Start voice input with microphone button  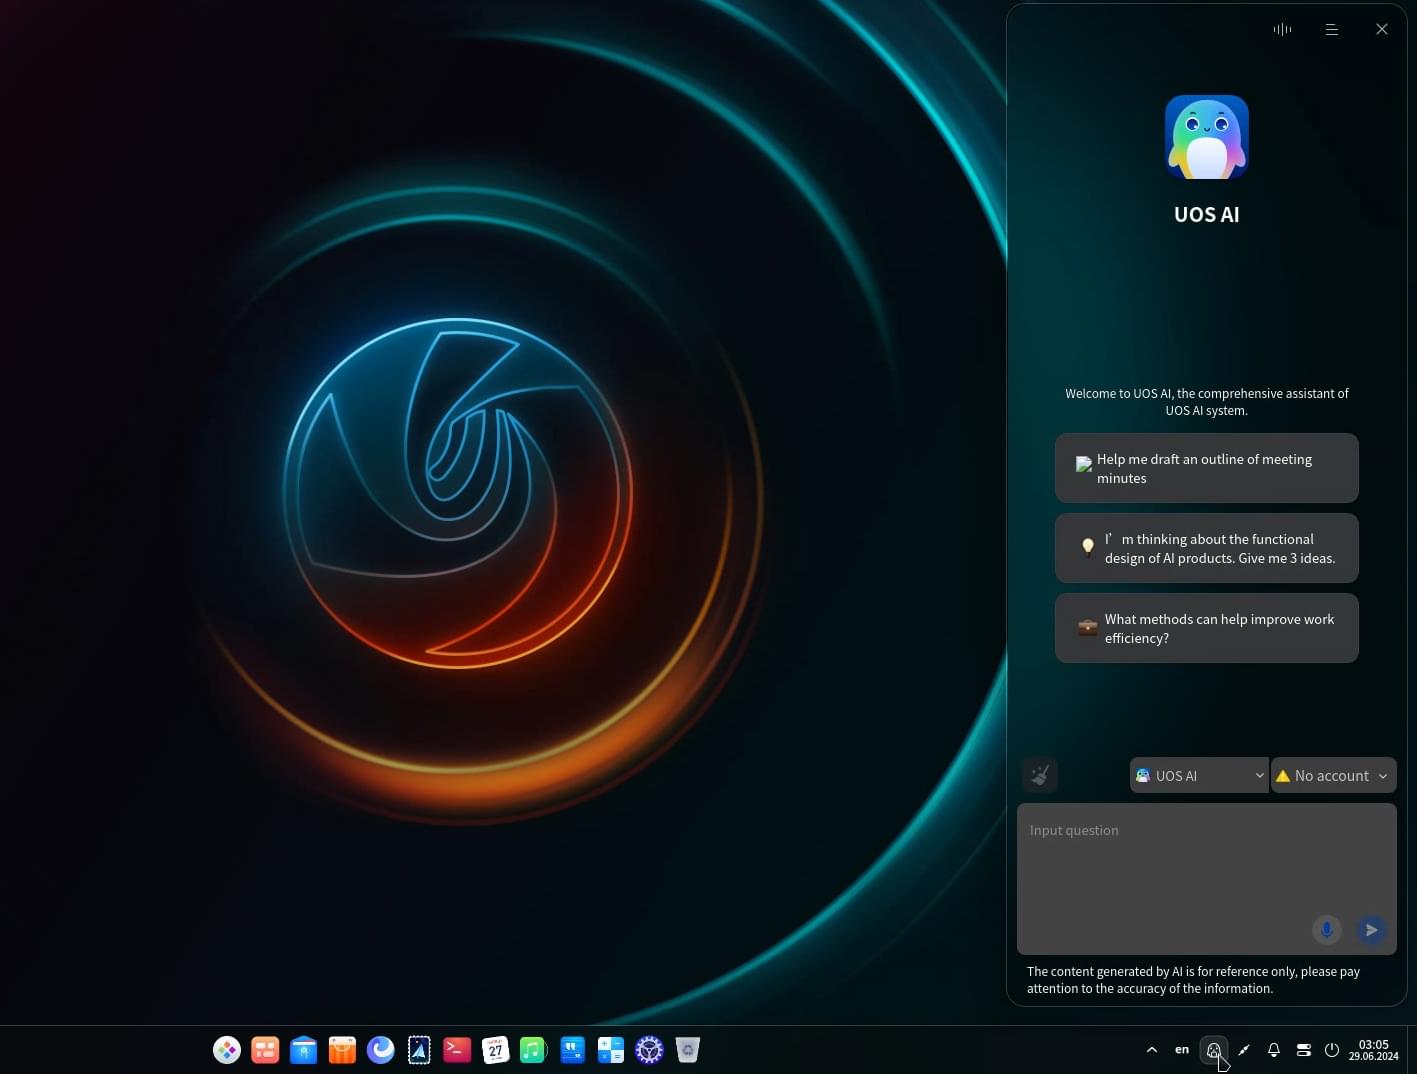(x=1326, y=930)
